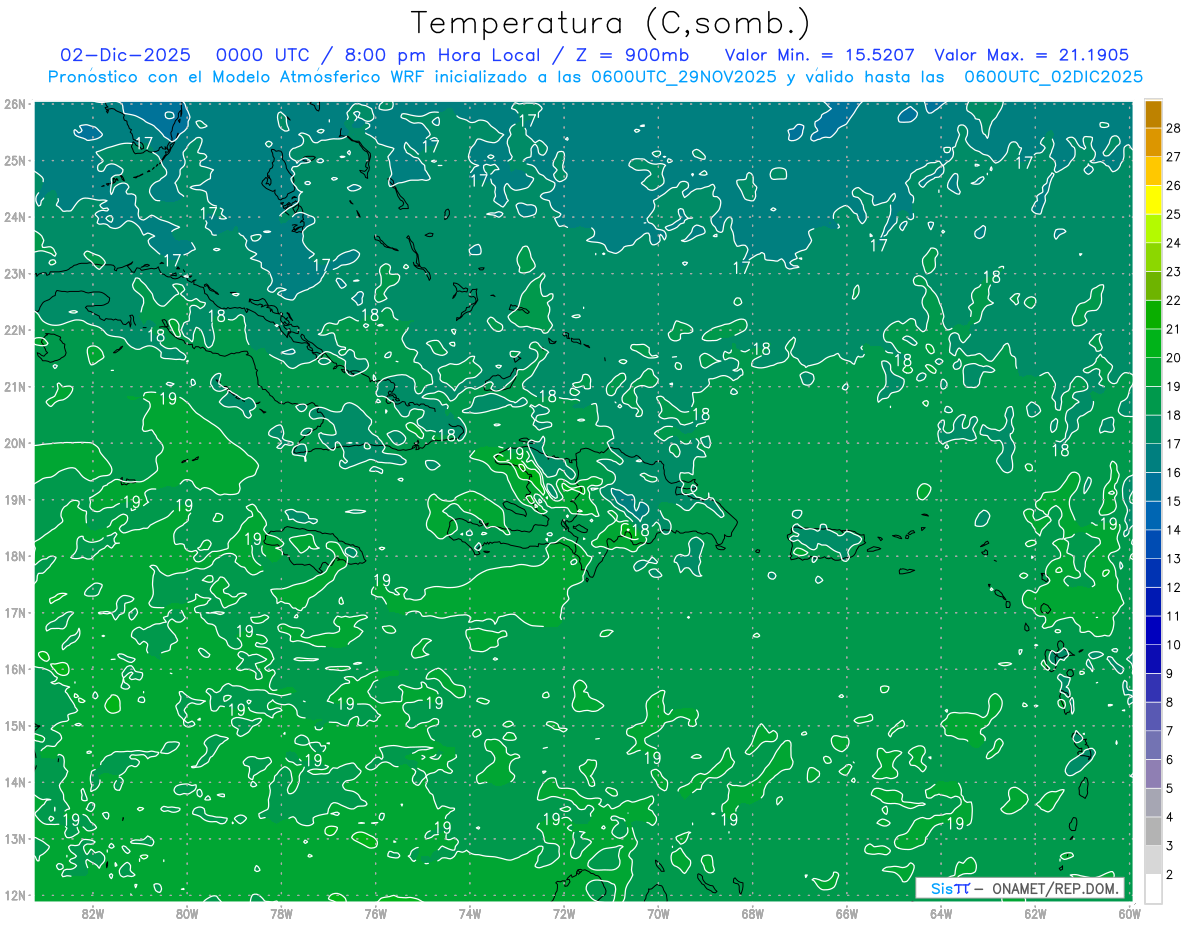Click the longitude axis label "60W"
Screen dimensions: 1200x927
1129,913
